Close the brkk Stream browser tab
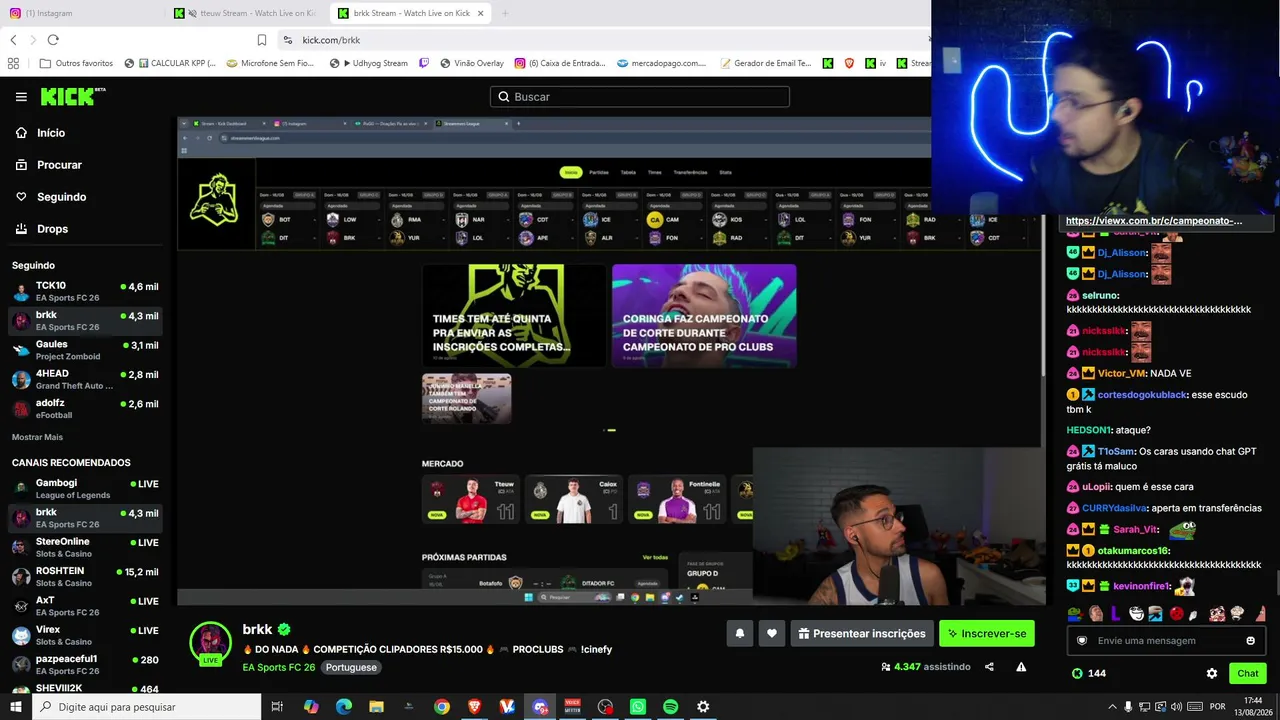The image size is (1280, 720). [x=481, y=13]
